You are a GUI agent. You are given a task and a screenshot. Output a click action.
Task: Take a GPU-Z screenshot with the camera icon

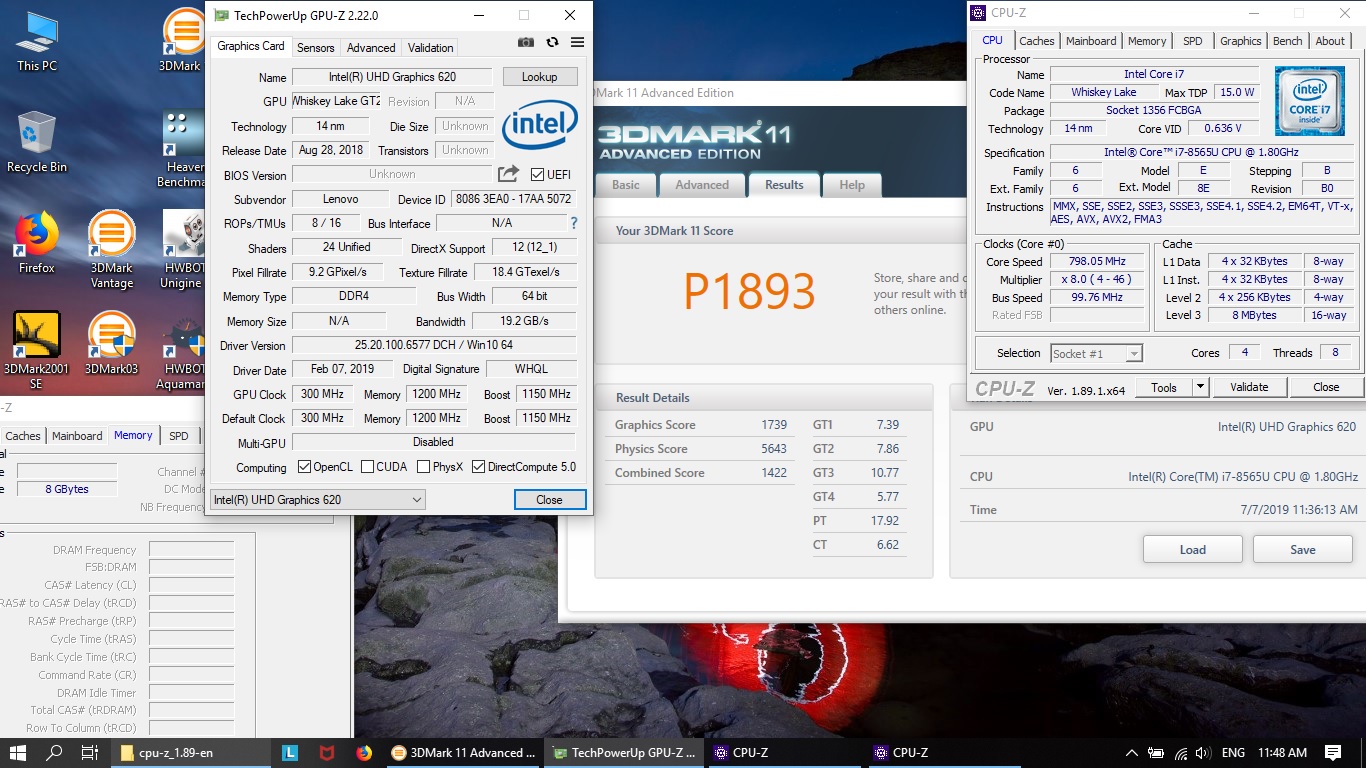526,42
